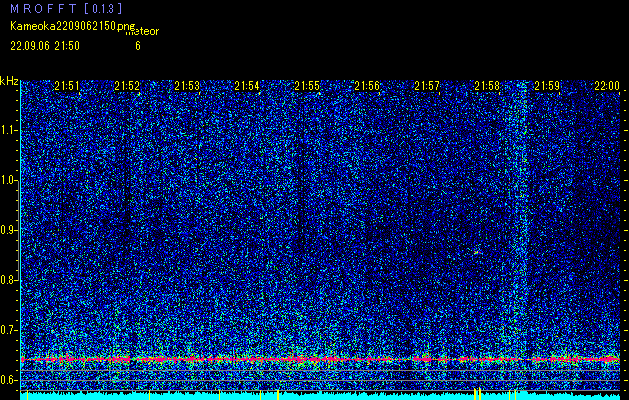629x400 pixels.
Task: Click the 21:54 time label
Action: tap(247, 86)
